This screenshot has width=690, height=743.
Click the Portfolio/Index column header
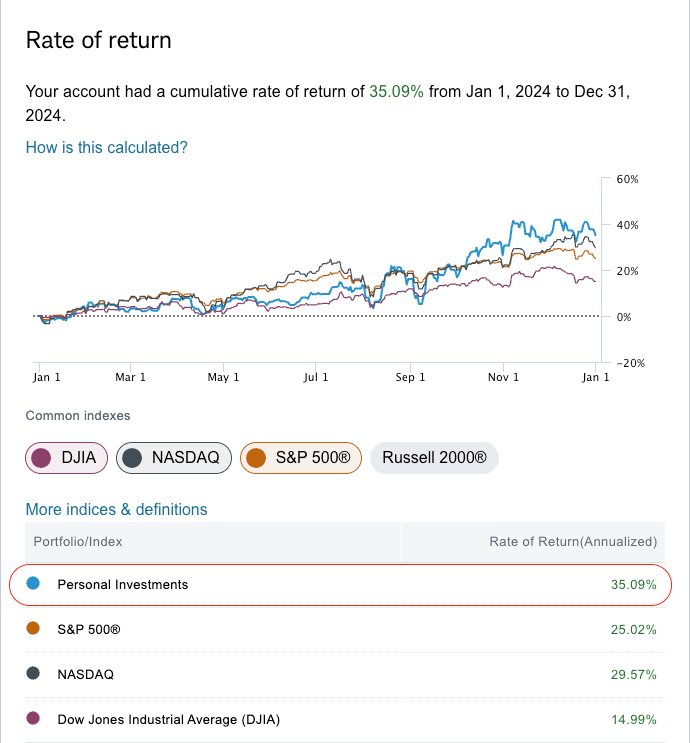76,542
